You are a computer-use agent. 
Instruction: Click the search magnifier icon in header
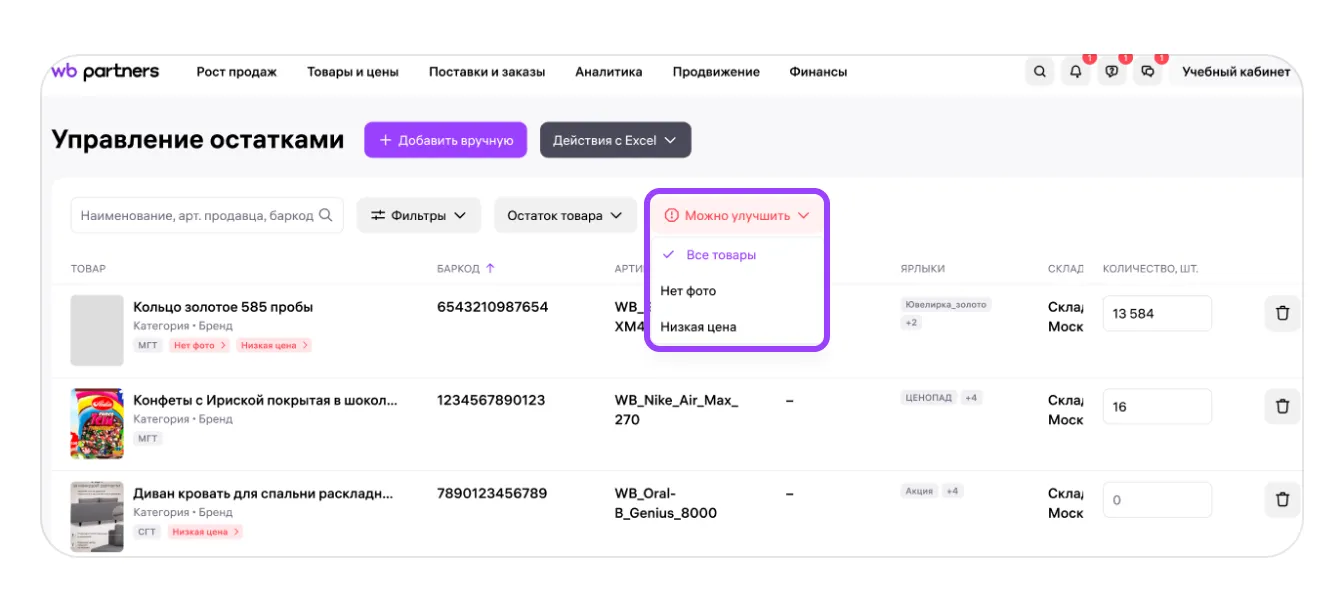(x=1040, y=72)
